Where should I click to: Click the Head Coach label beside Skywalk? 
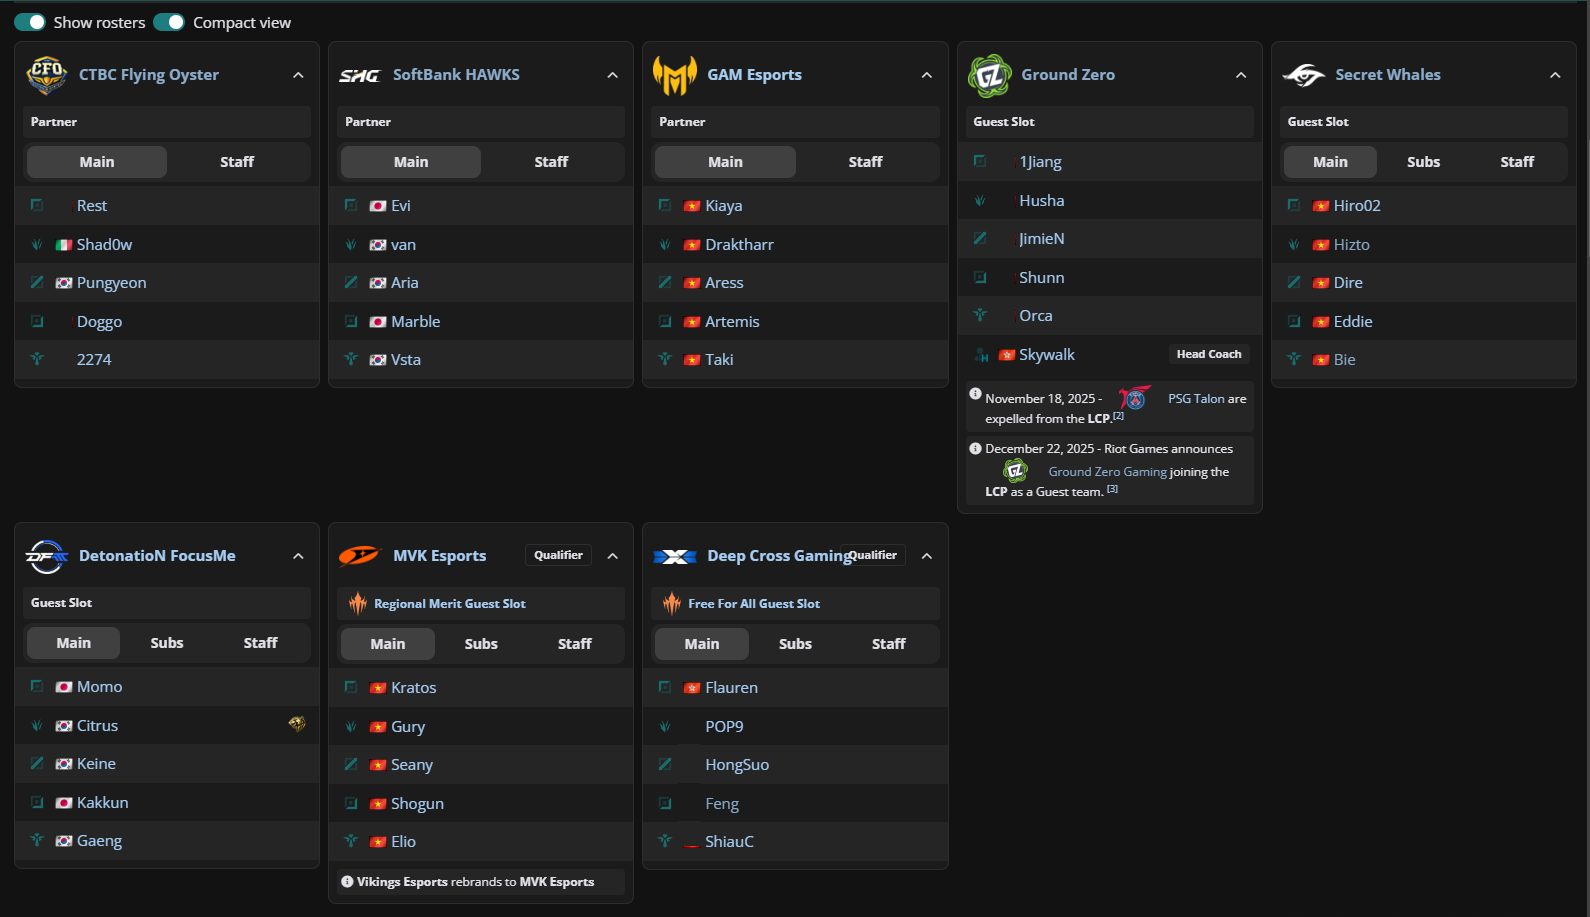[1209, 354]
